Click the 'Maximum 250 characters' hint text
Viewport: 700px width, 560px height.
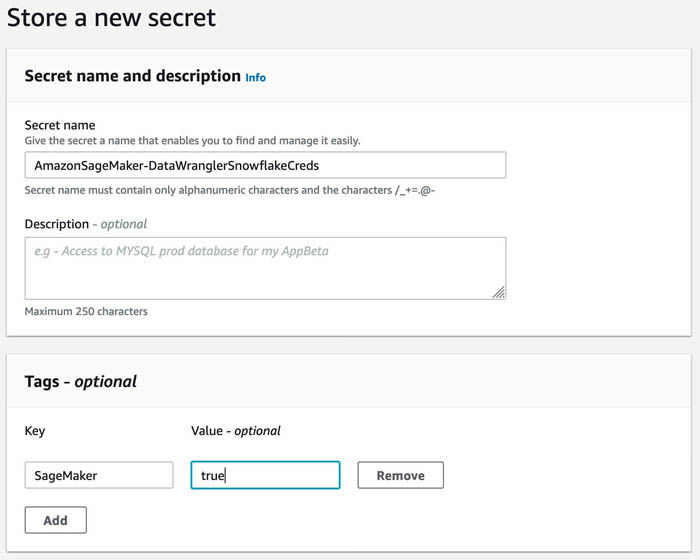pyautogui.click(x=86, y=311)
